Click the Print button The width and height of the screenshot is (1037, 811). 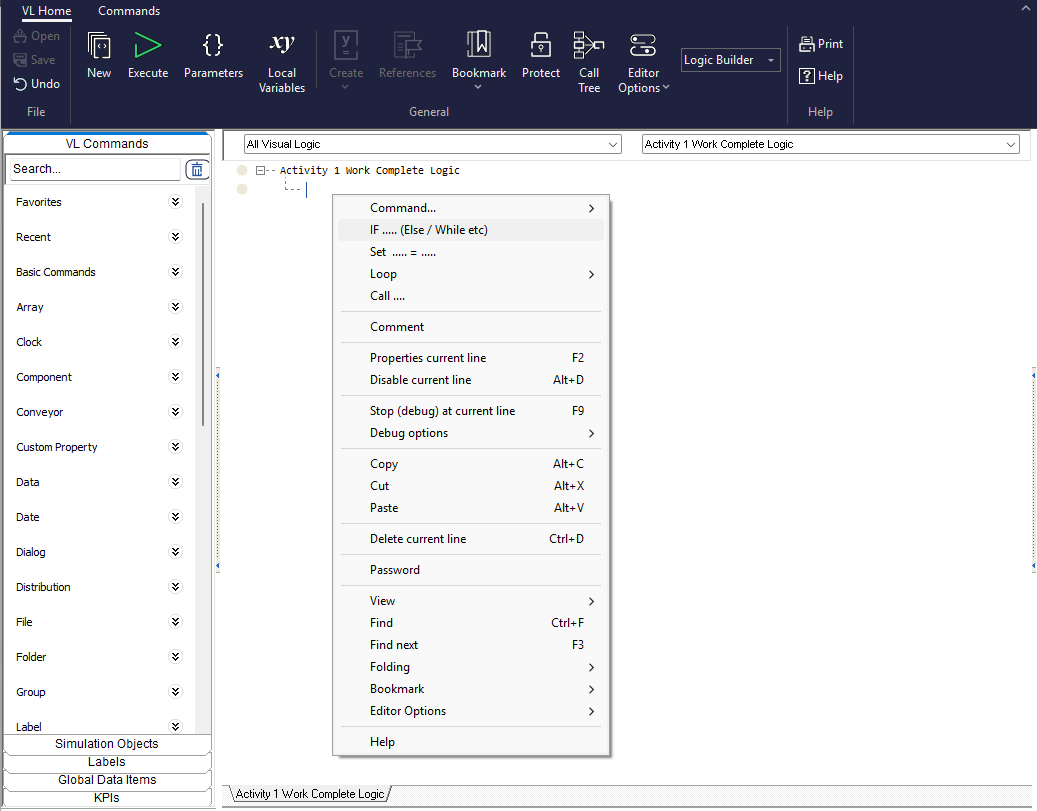[x=821, y=44]
